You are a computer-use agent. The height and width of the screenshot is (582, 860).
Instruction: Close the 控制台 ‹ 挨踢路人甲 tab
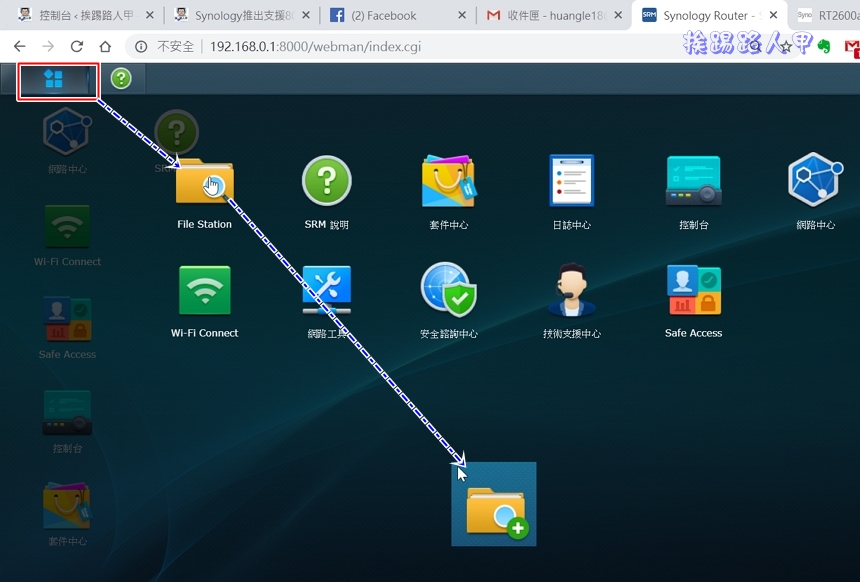(x=150, y=15)
